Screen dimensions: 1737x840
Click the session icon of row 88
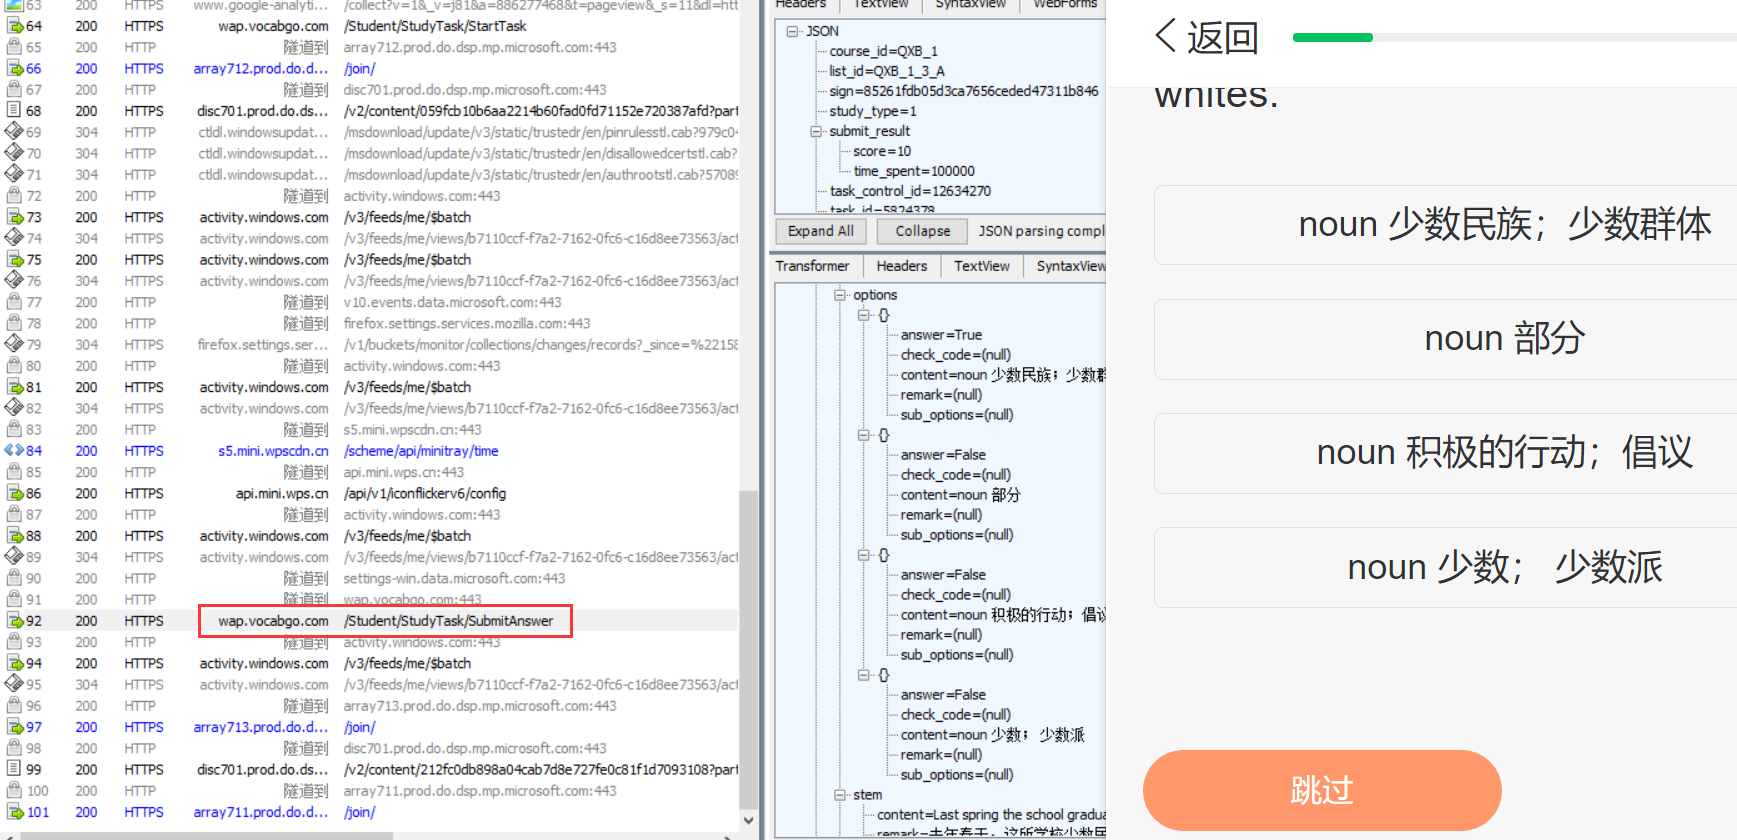pos(14,536)
